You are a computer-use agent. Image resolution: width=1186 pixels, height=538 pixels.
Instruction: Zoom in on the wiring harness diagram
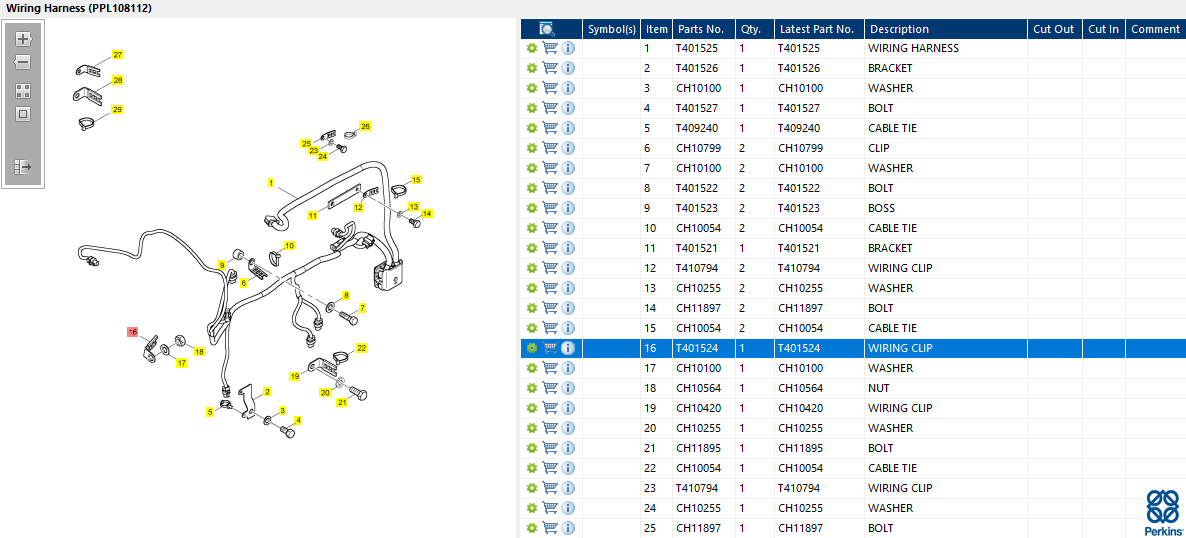23,39
